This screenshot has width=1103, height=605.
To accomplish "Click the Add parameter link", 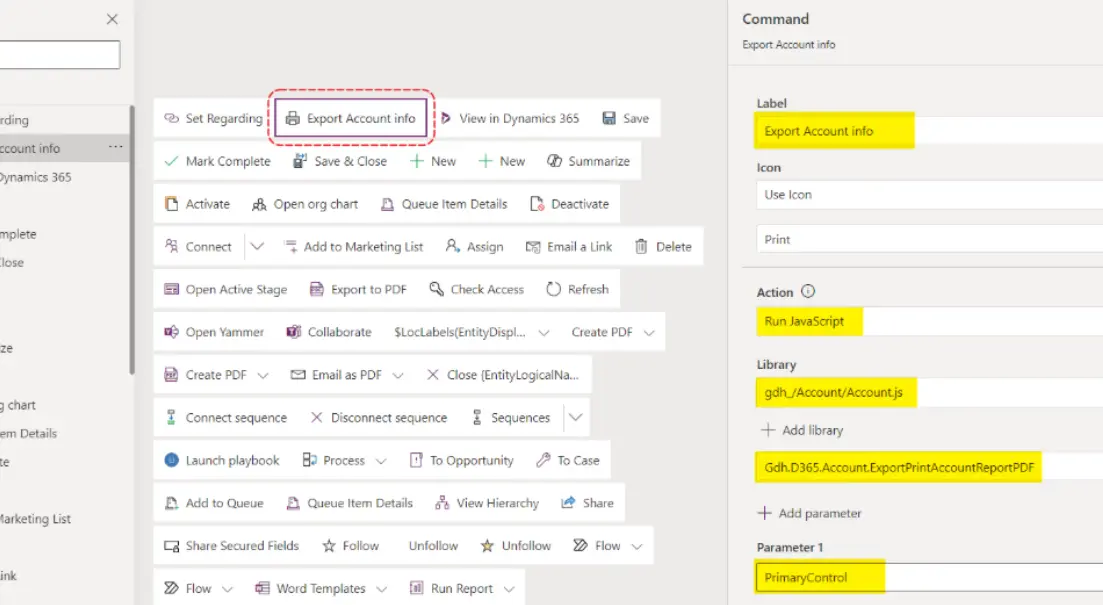I will point(810,513).
